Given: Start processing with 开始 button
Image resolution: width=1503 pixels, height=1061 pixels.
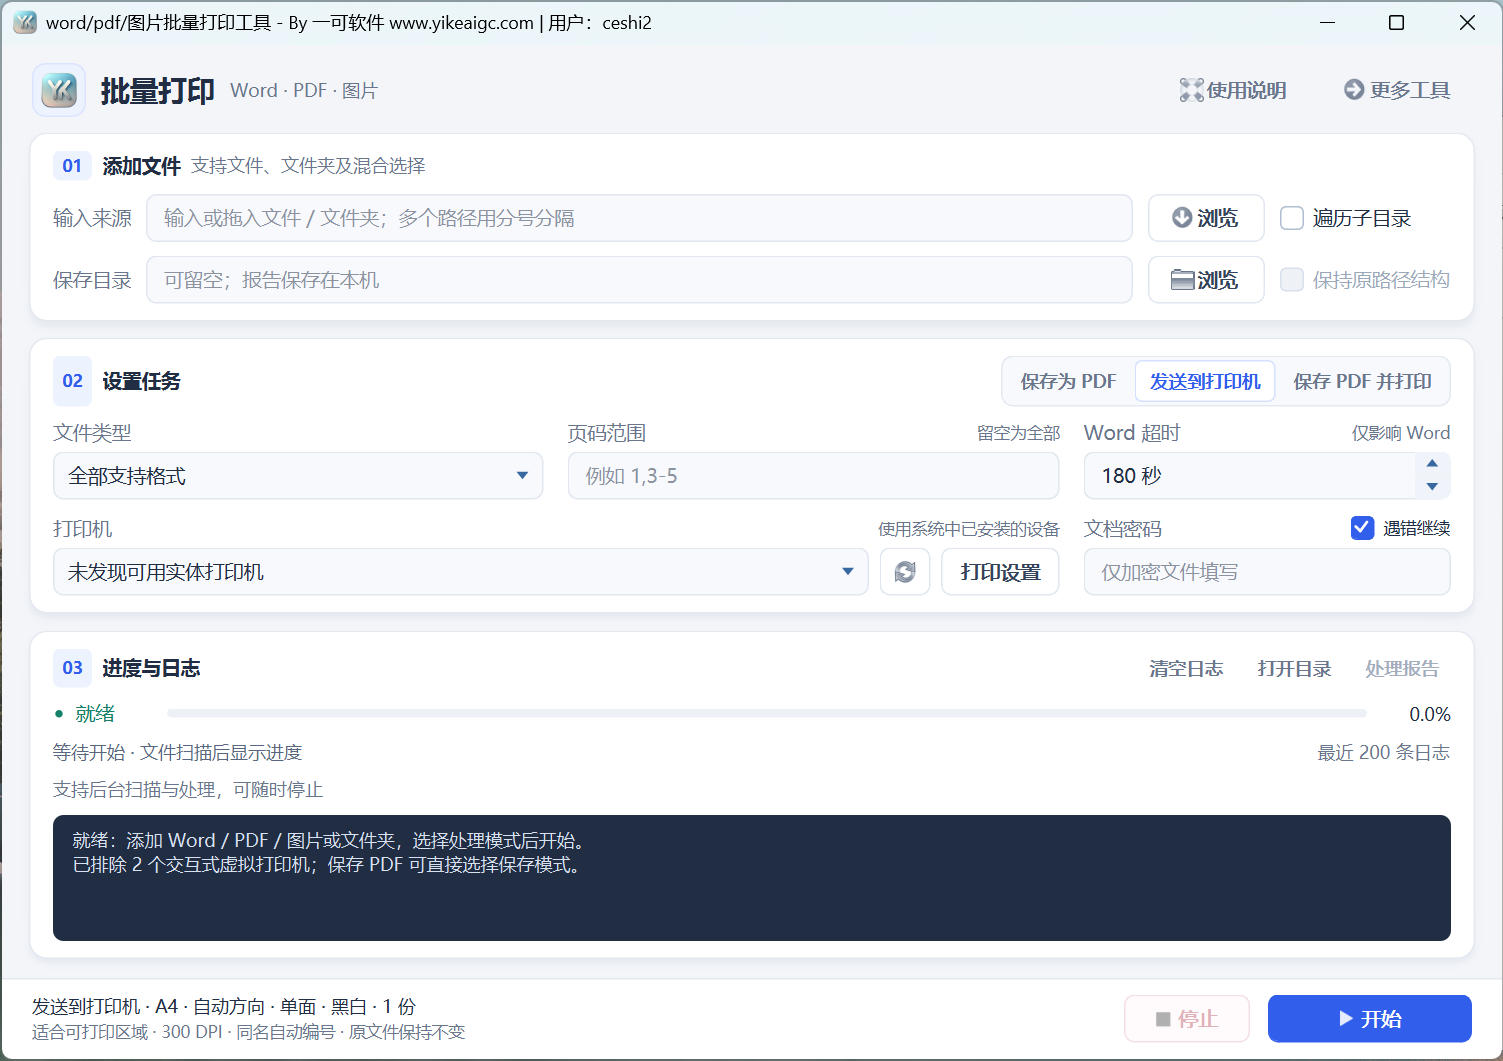Looking at the screenshot, I should (1370, 1019).
